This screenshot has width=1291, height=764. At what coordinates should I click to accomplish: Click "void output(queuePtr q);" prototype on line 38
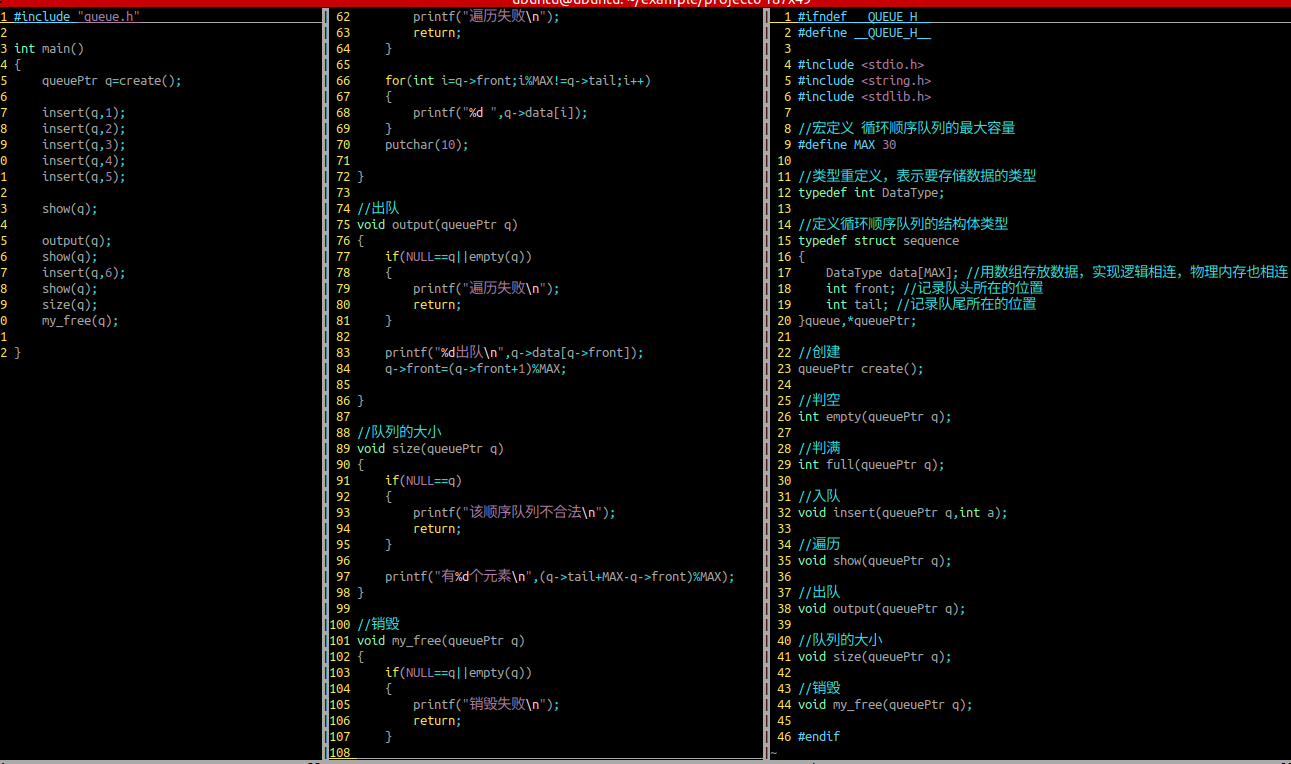tap(882, 609)
